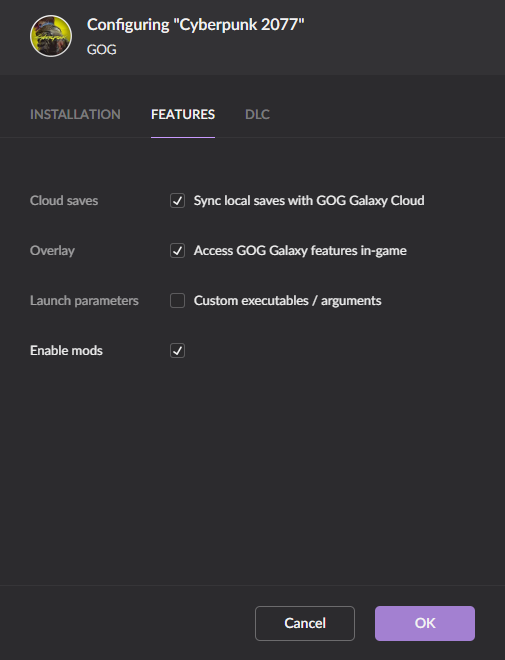The image size is (505, 660).
Task: Click 'Custom executables / arguments' label text
Action: (287, 301)
